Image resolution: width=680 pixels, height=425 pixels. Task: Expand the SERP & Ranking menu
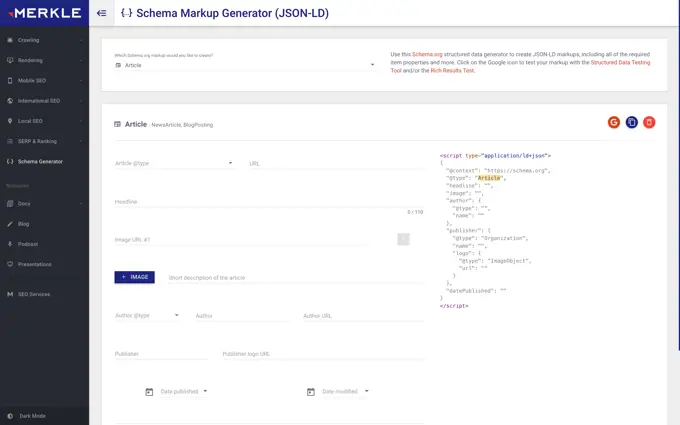coord(44,140)
